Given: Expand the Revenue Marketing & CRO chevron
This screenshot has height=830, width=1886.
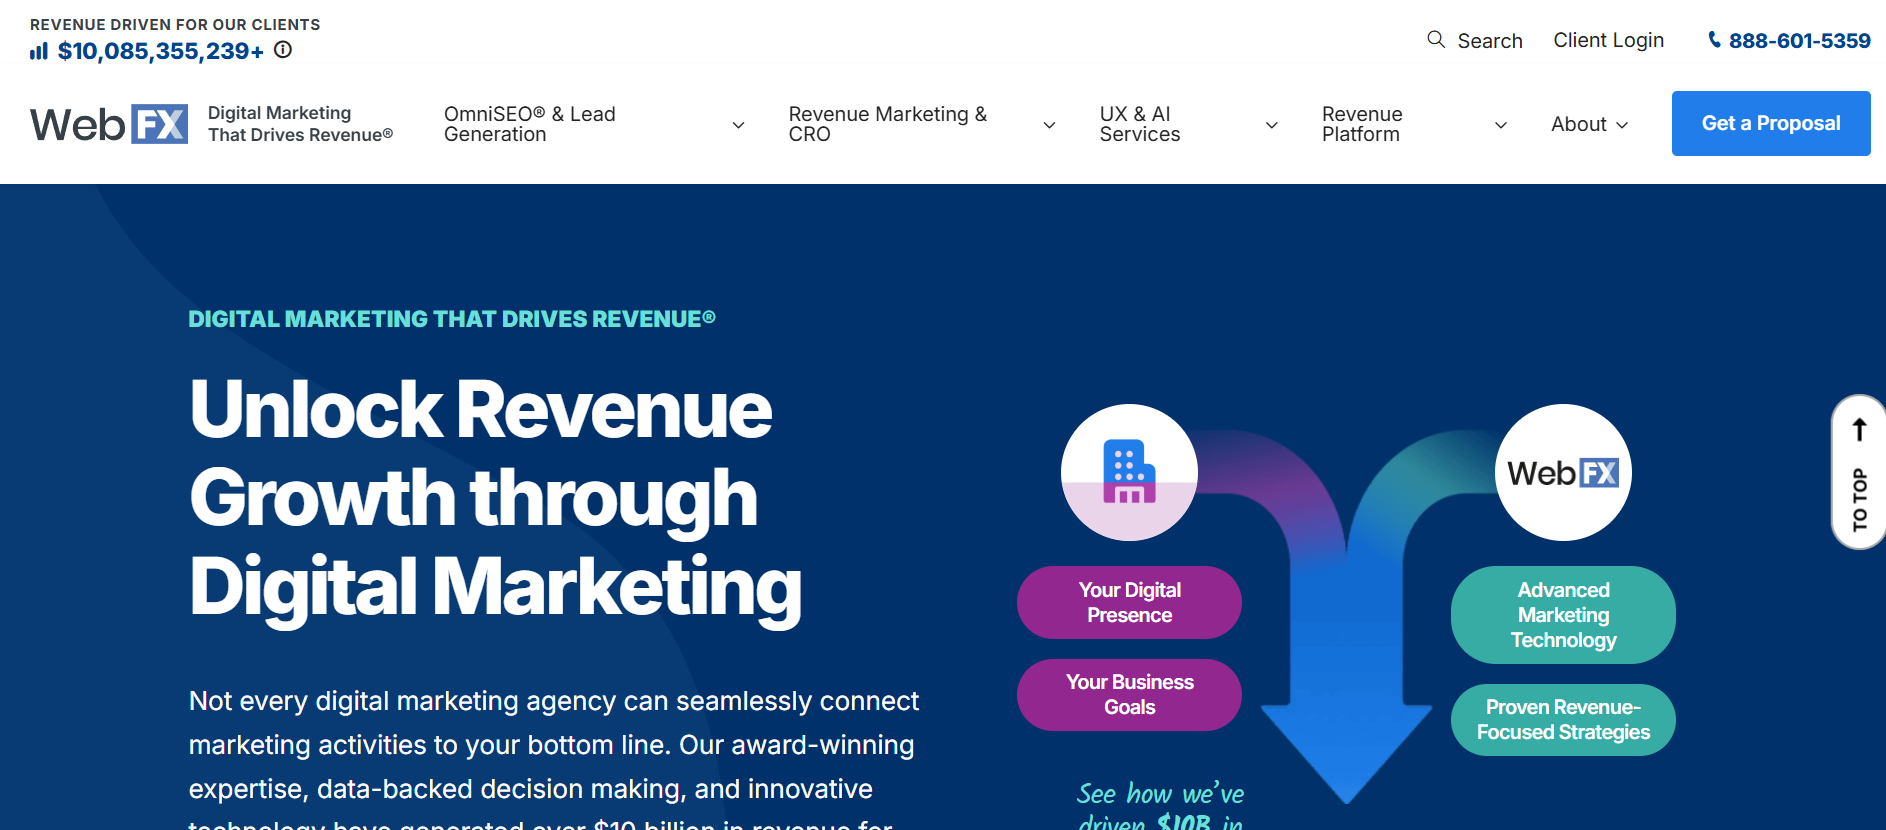Looking at the screenshot, I should (1049, 125).
